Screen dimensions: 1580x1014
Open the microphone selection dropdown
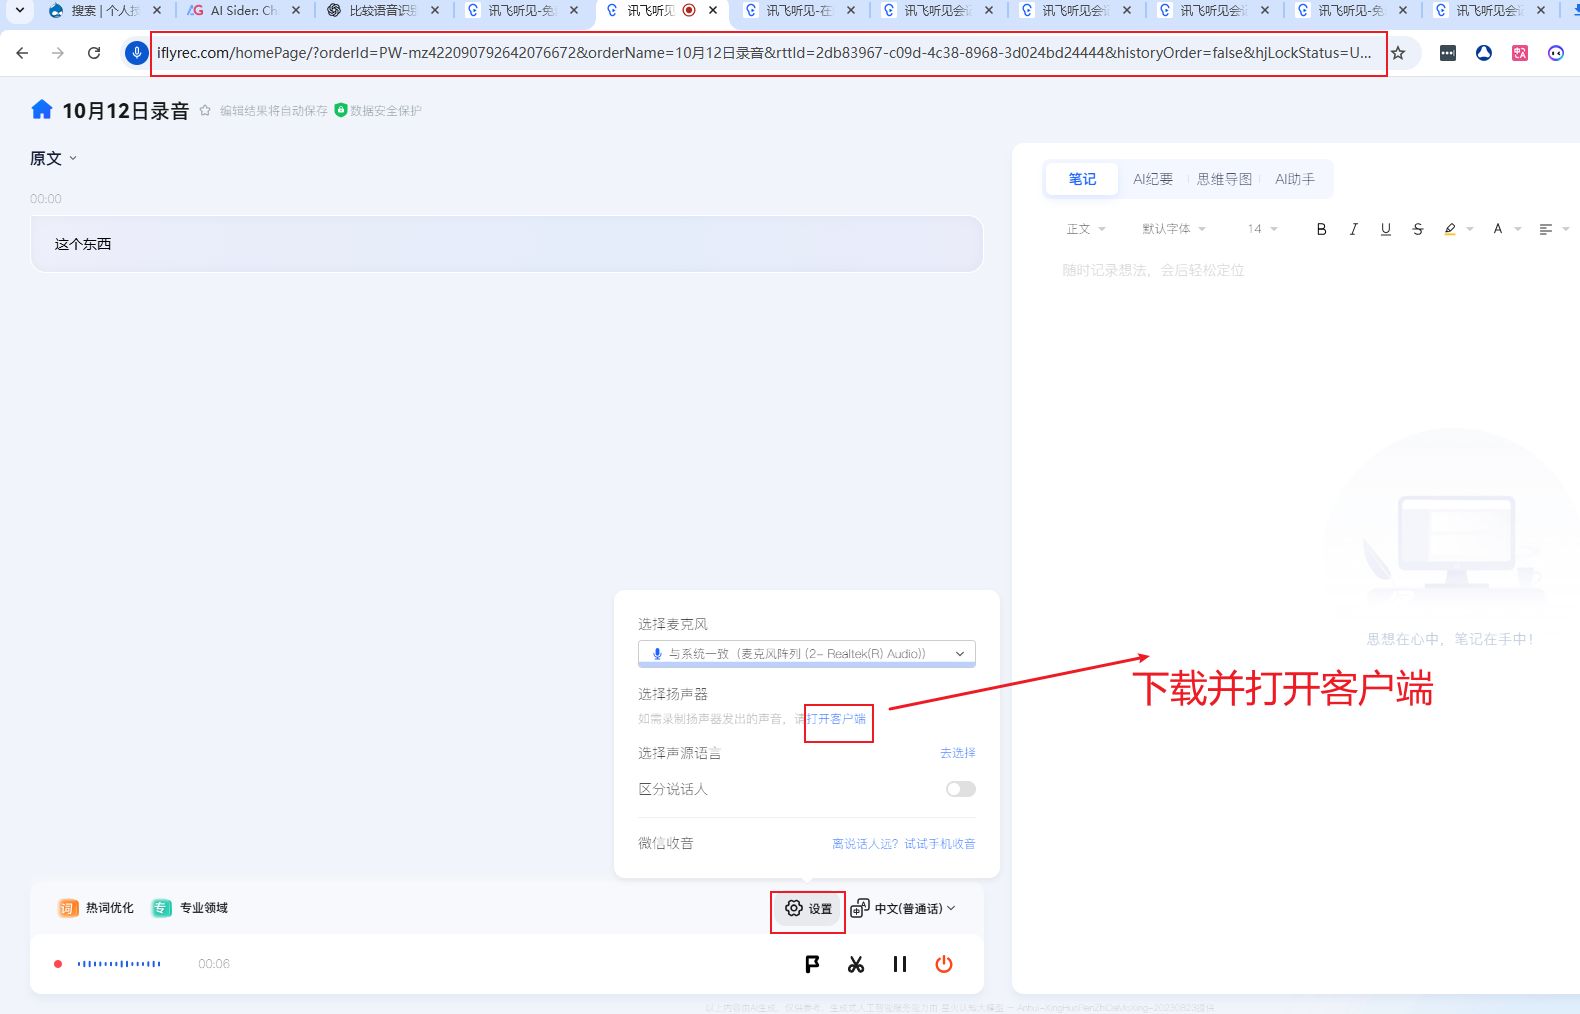[806, 654]
